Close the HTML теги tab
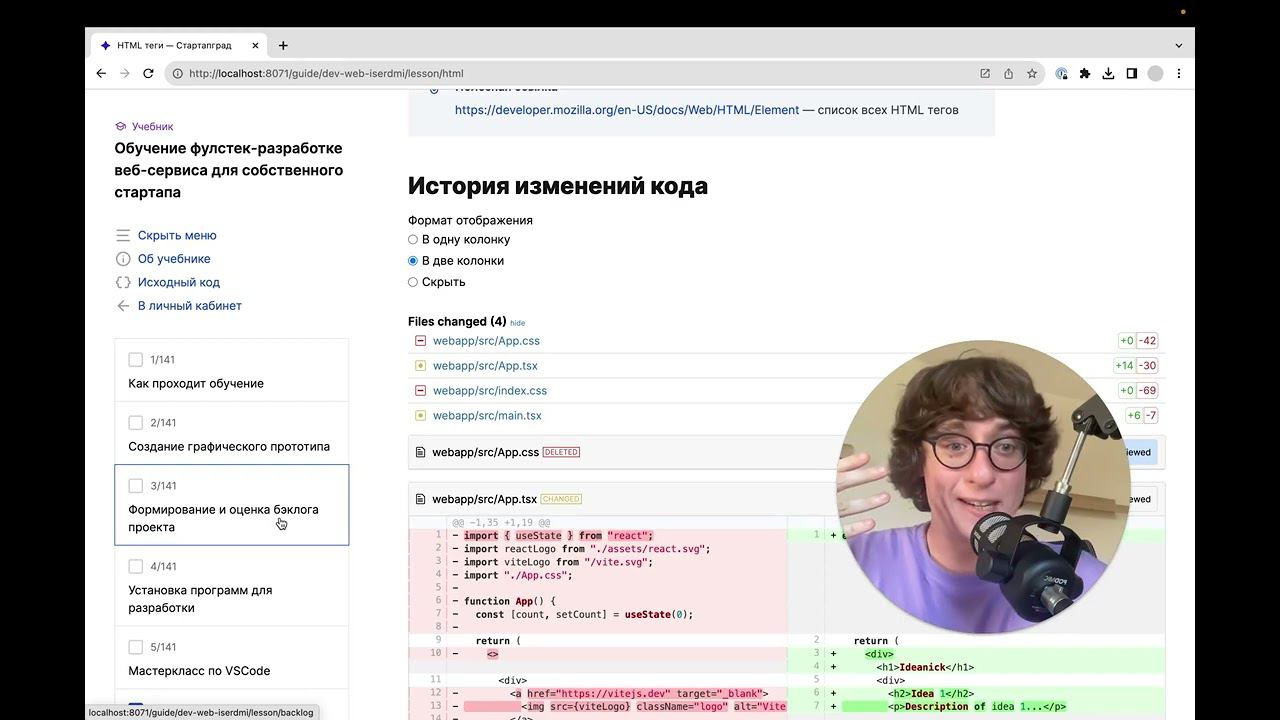The width and height of the screenshot is (1280, 720). pos(256,45)
